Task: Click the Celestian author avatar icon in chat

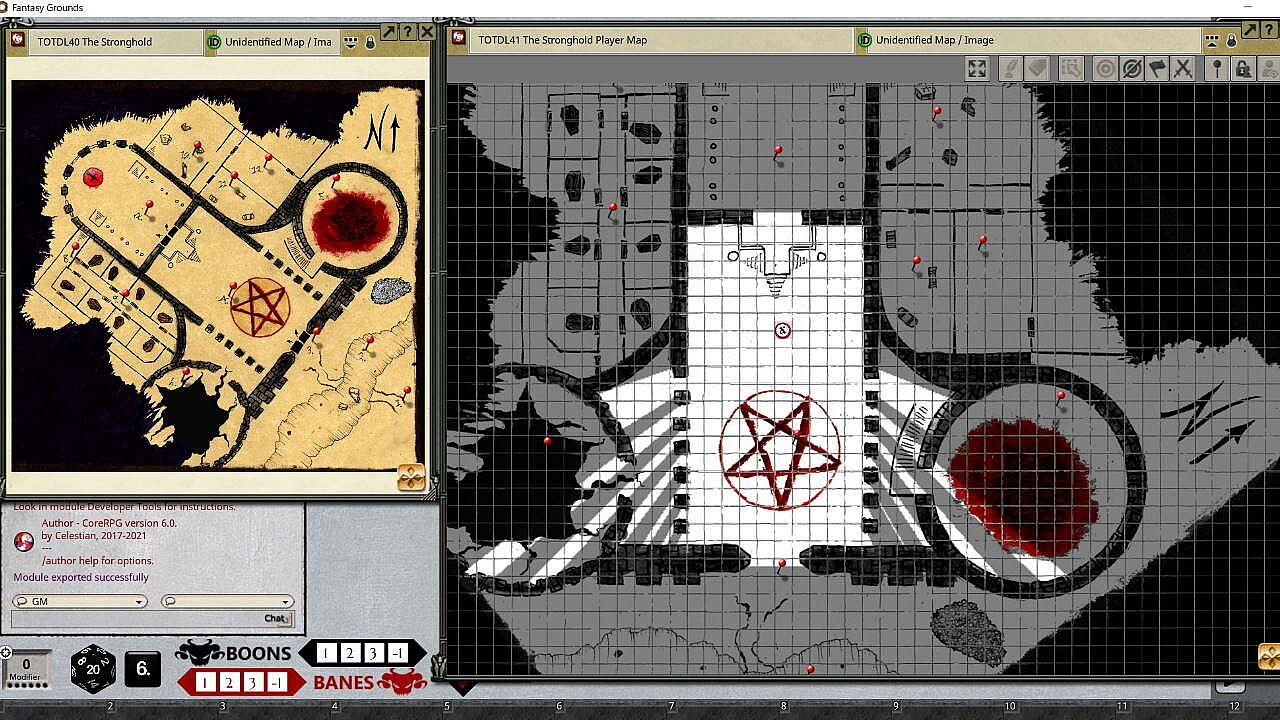Action: click(24, 541)
